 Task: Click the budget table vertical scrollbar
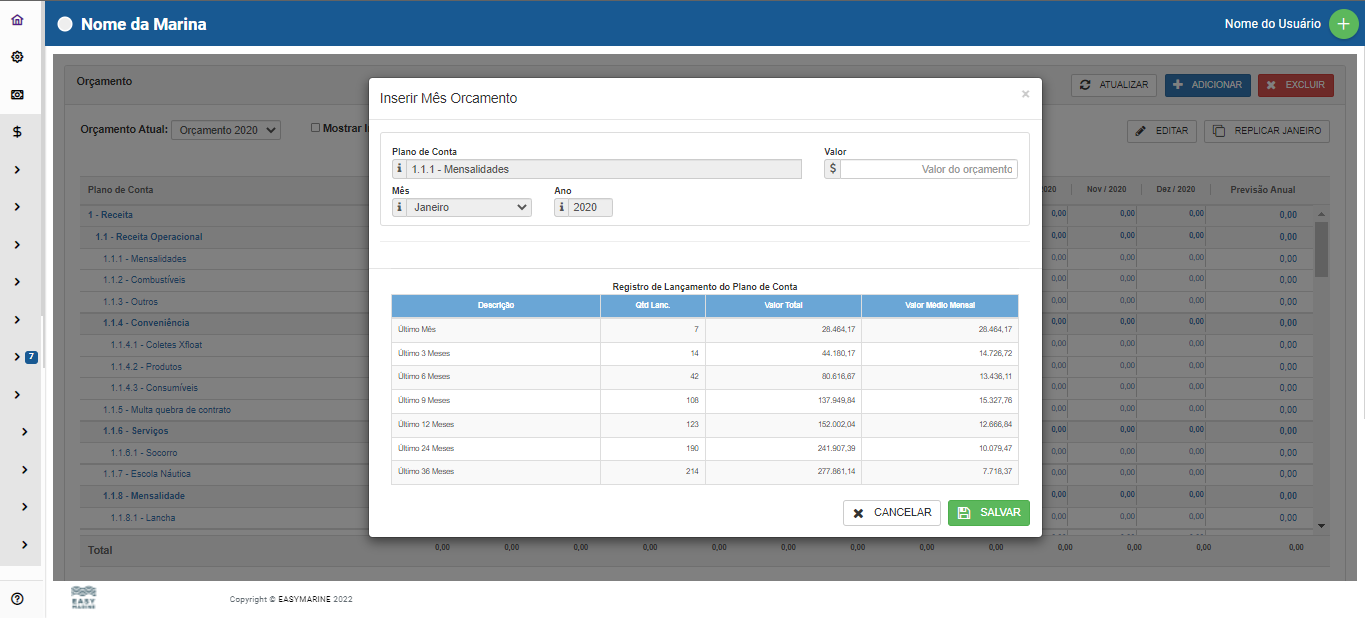pos(1320,250)
